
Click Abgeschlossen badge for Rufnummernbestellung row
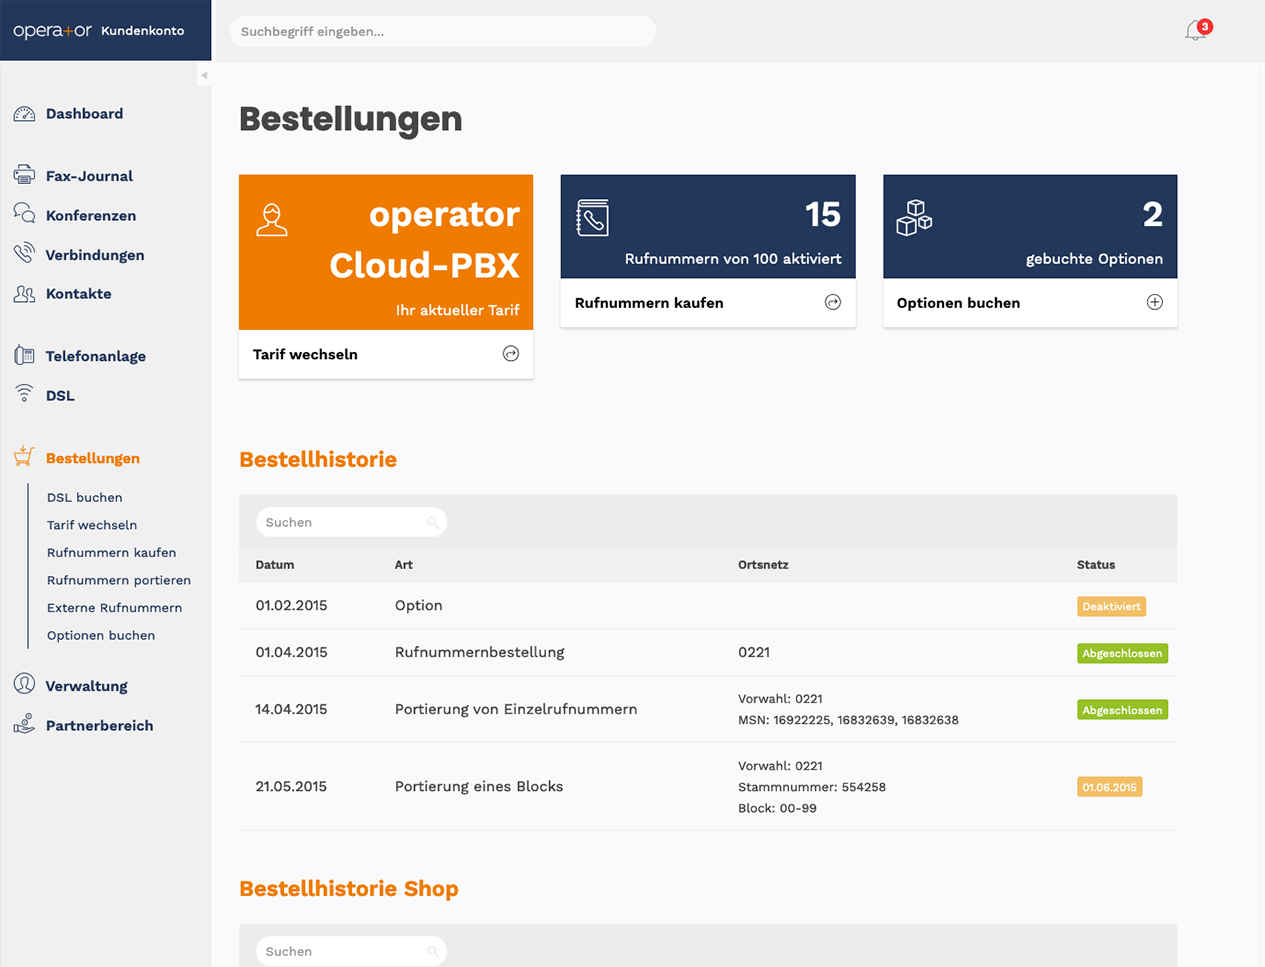(1122, 653)
